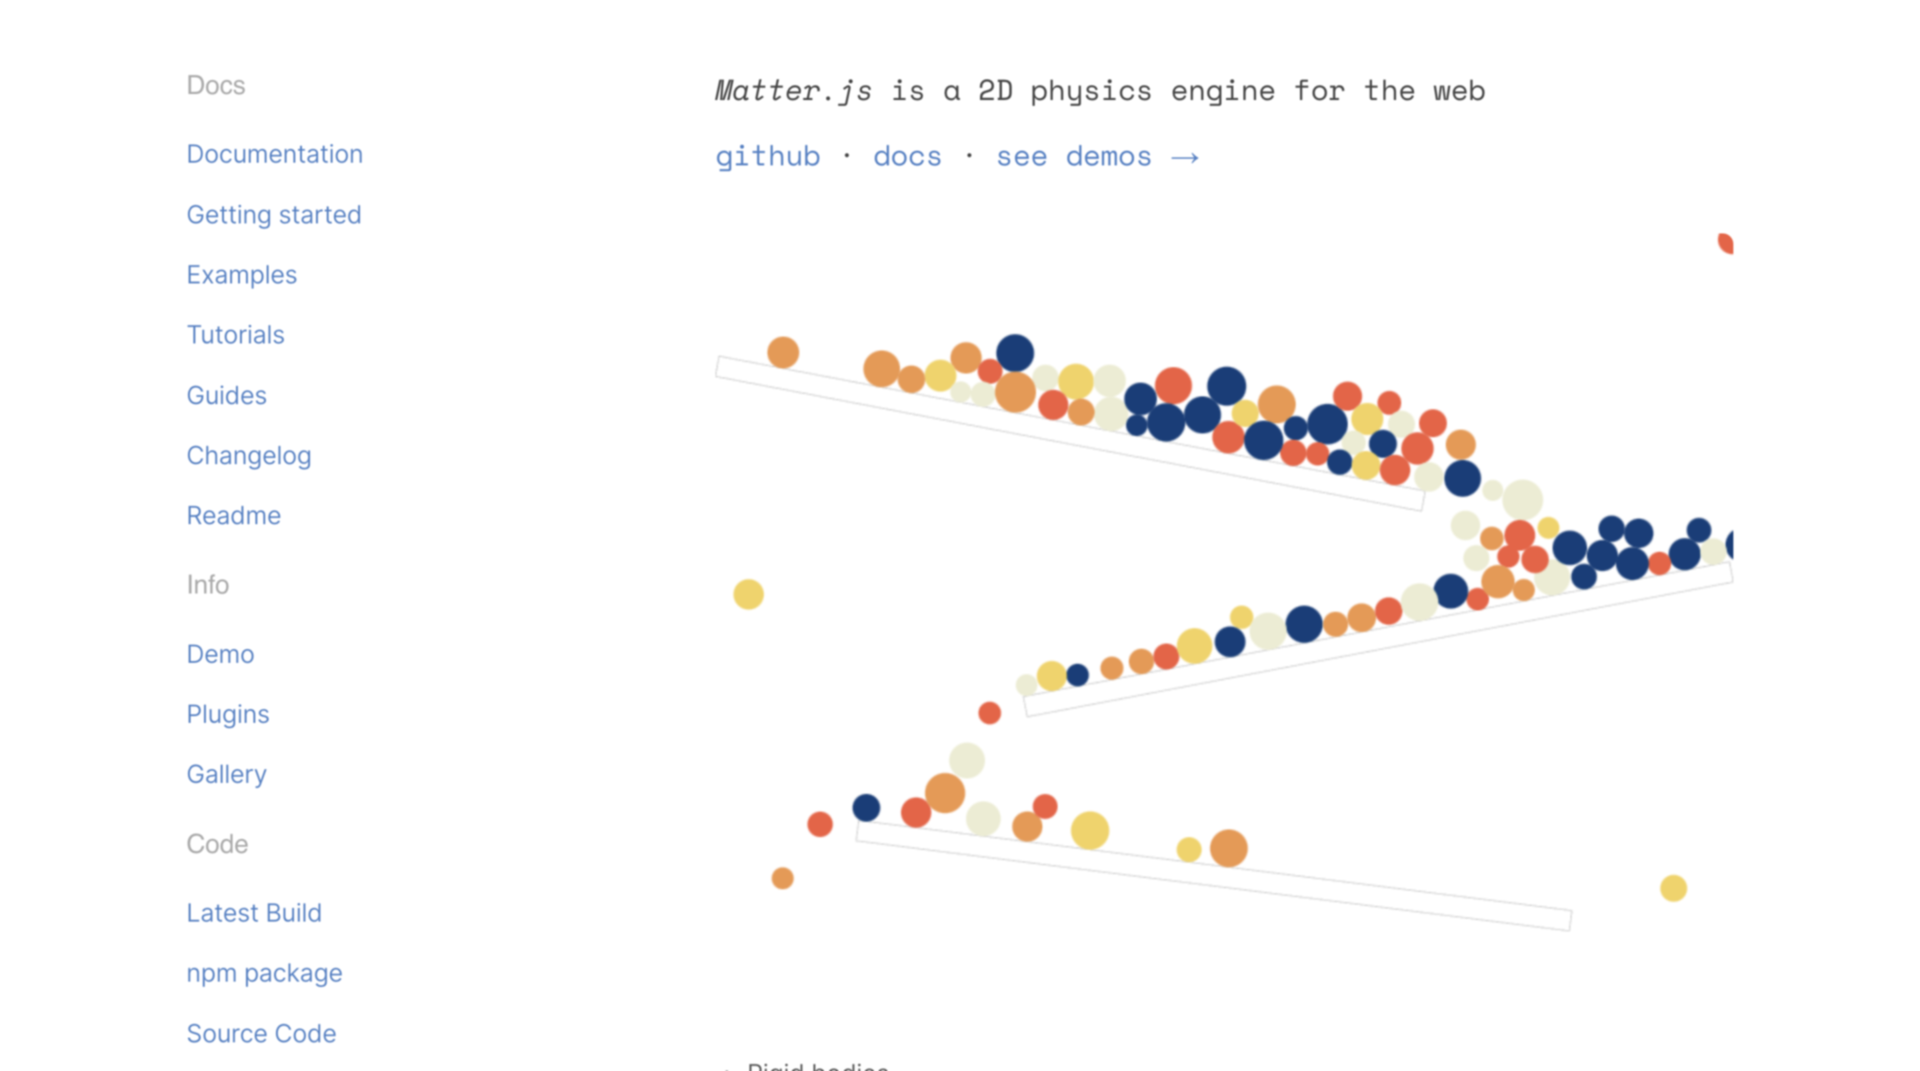Go to Getting started page
This screenshot has height=1071, width=1920.
click(x=273, y=214)
